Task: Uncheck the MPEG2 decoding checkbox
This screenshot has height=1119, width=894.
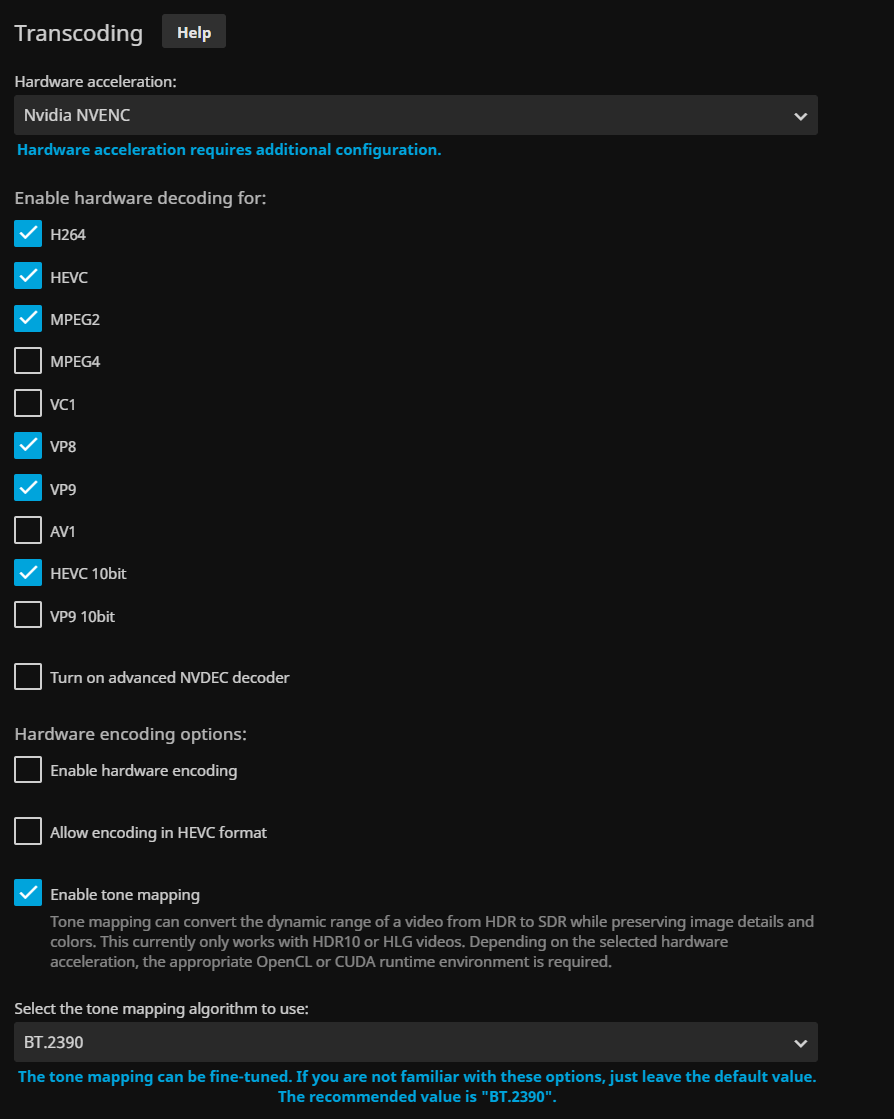Action: 28,319
